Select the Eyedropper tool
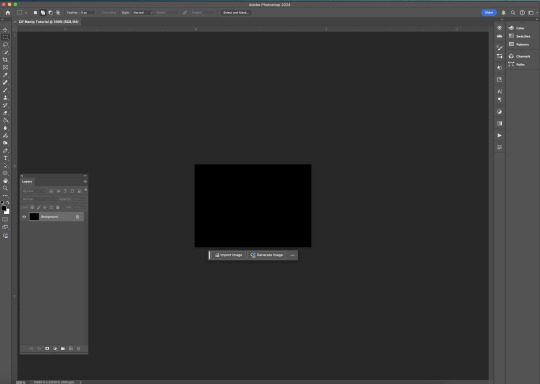 pos(5,75)
